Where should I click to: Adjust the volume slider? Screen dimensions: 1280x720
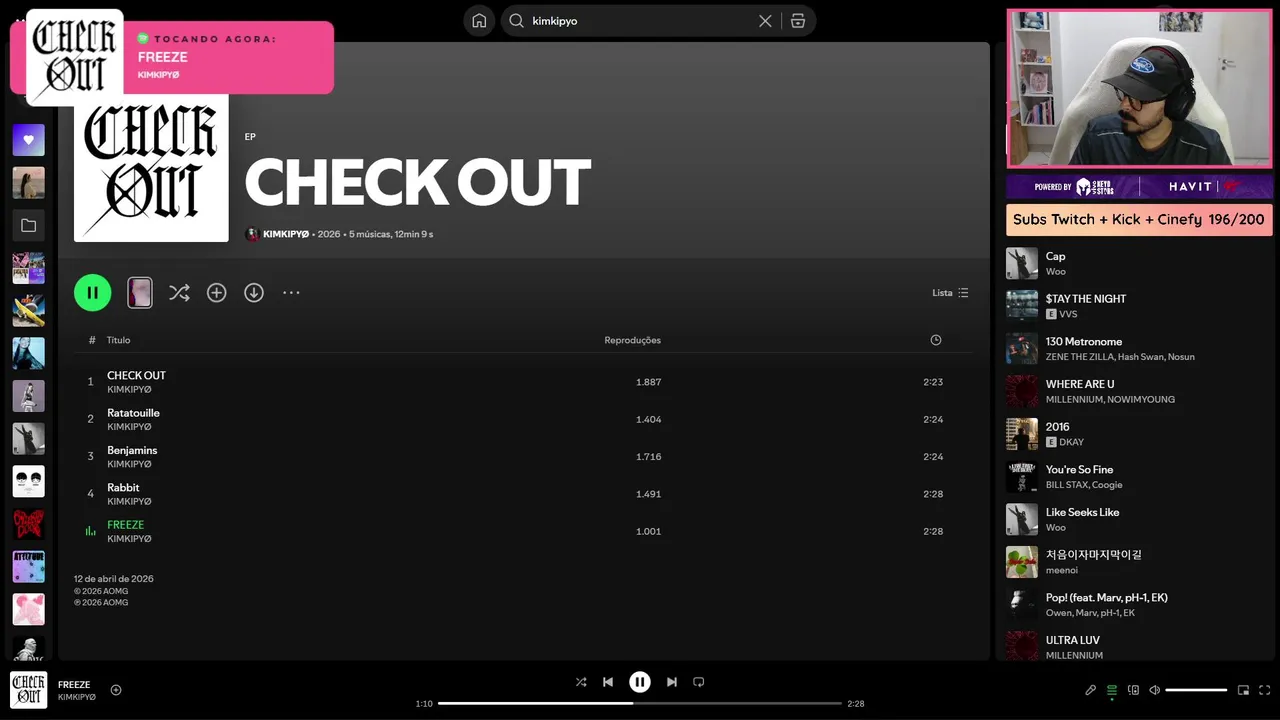coord(1196,690)
